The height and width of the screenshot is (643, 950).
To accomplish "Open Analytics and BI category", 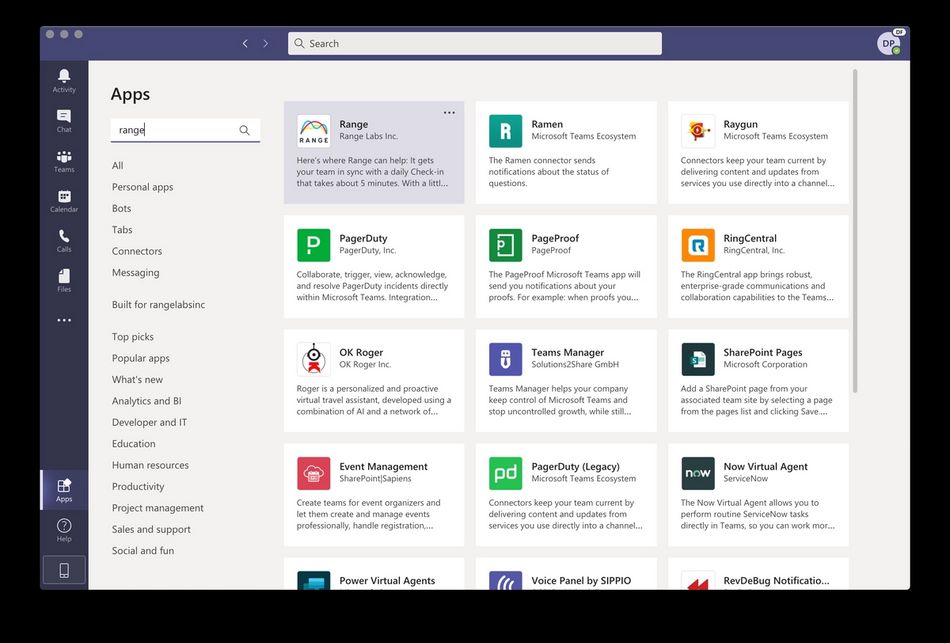I will pos(147,401).
